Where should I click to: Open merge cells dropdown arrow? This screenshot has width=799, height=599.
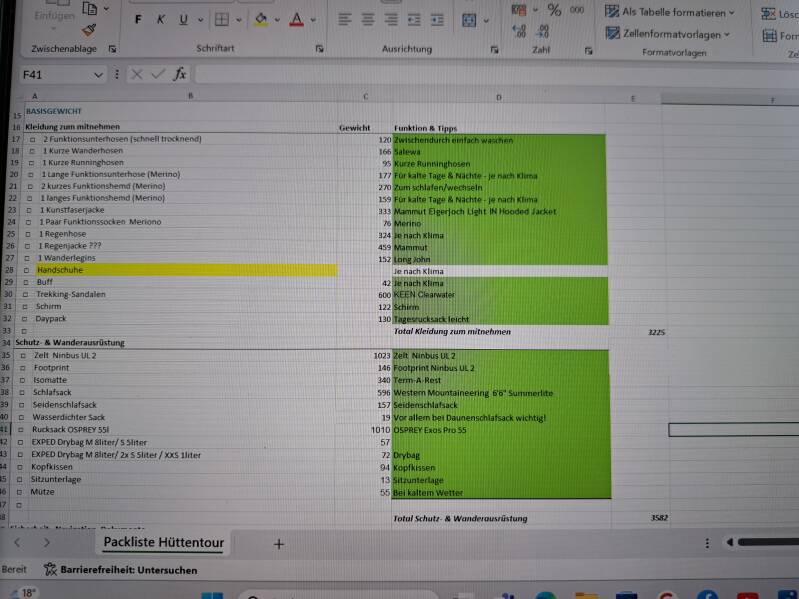pyautogui.click(x=486, y=21)
